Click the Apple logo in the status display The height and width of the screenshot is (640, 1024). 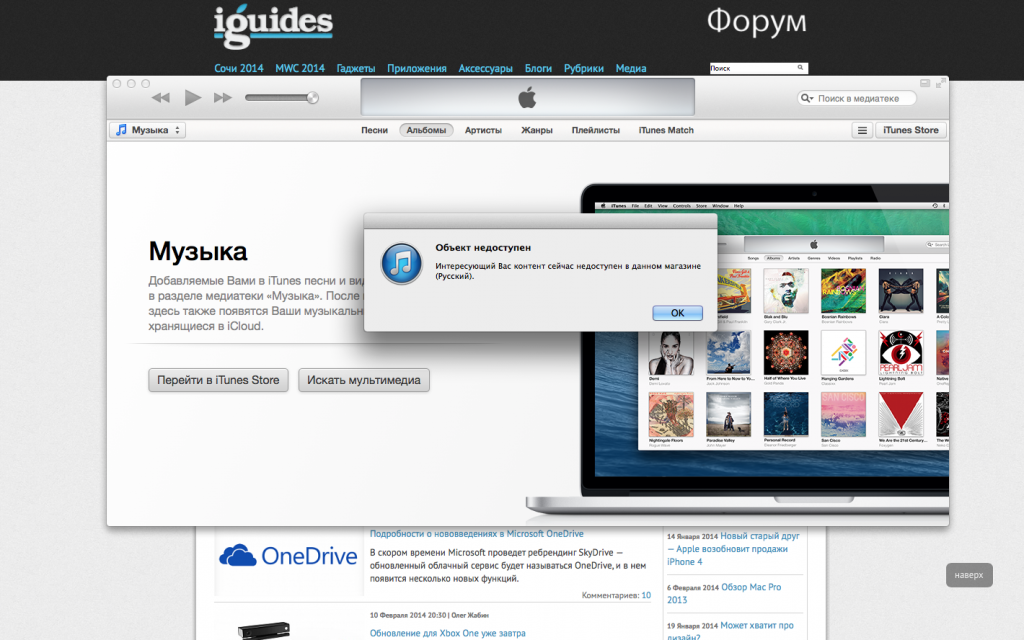pyautogui.click(x=527, y=98)
